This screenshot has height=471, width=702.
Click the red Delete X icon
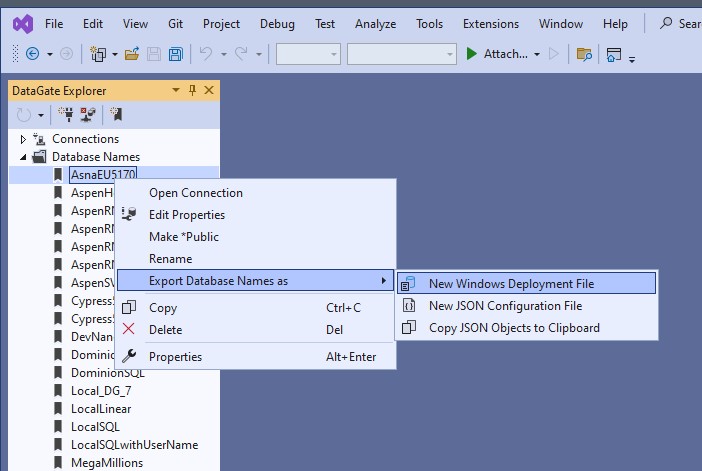pos(128,329)
